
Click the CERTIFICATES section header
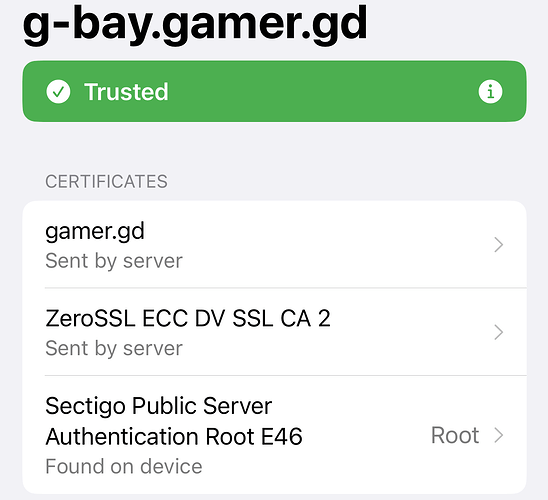[106, 182]
